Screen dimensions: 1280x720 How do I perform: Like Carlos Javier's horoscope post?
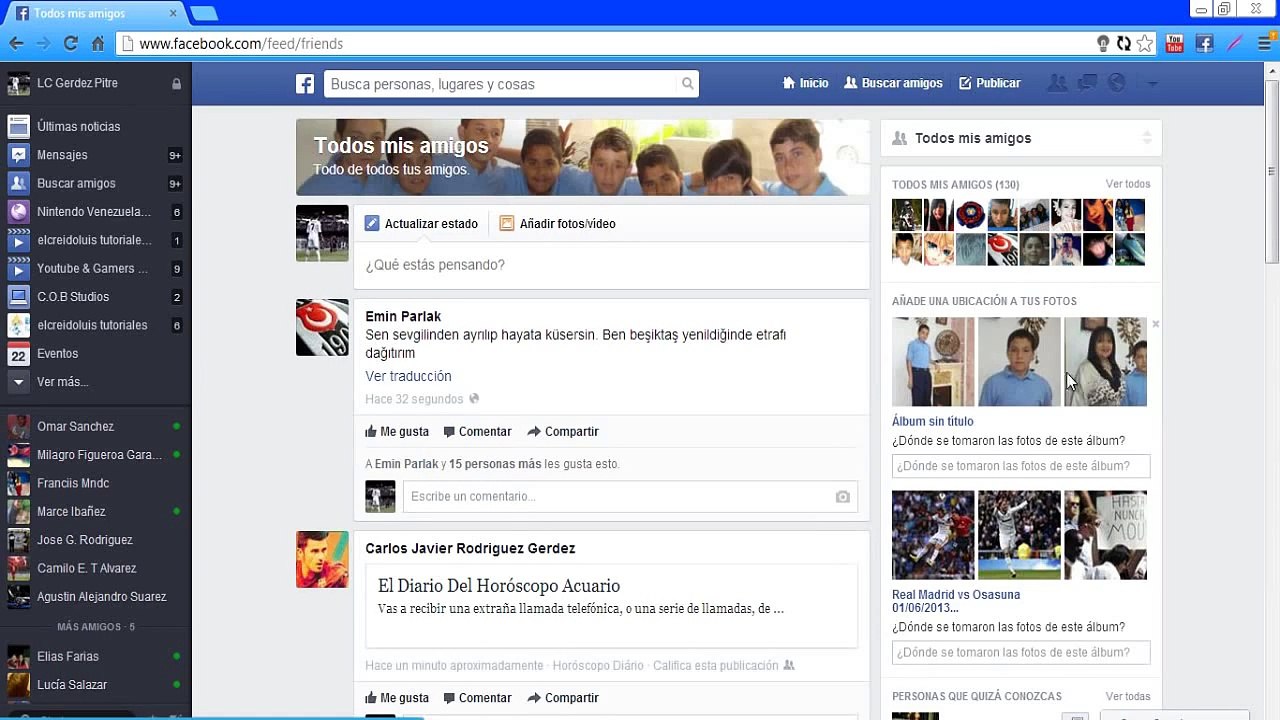[397, 698]
